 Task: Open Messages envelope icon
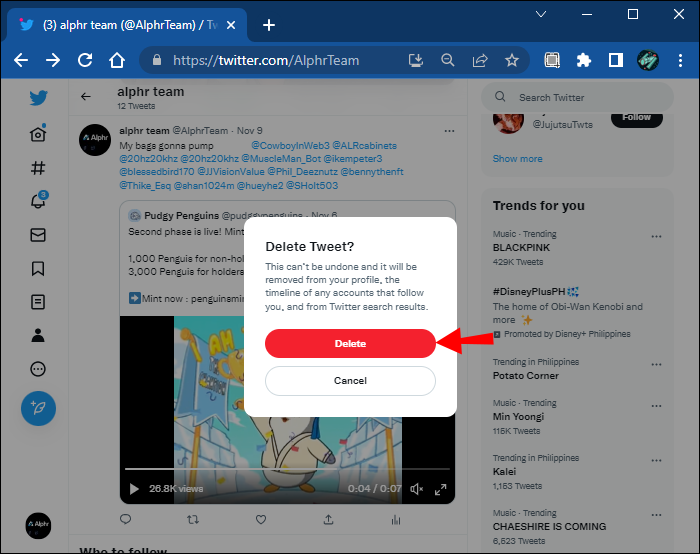click(38, 235)
